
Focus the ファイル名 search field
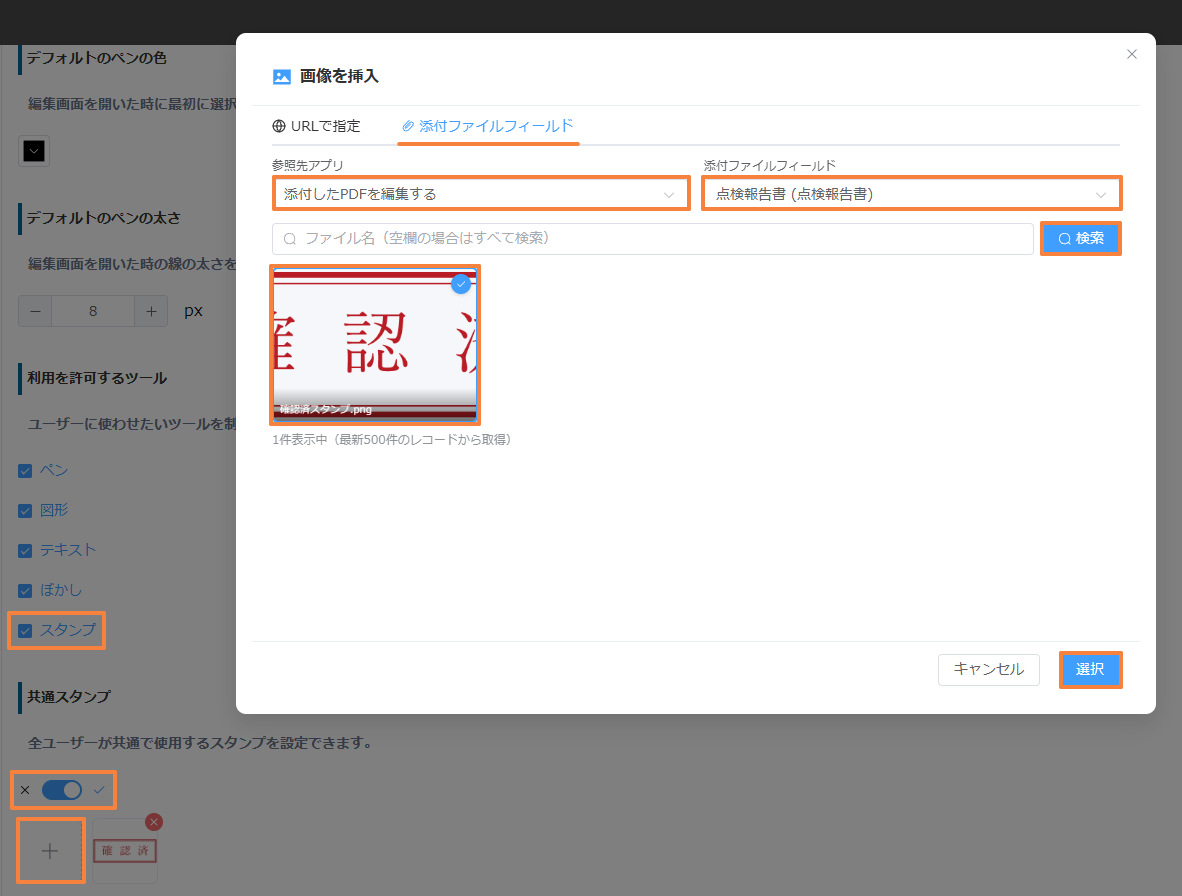coord(652,238)
